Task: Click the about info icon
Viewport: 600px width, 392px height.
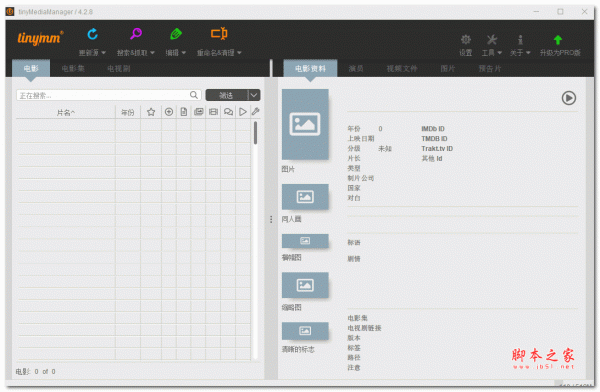Action: click(520, 39)
